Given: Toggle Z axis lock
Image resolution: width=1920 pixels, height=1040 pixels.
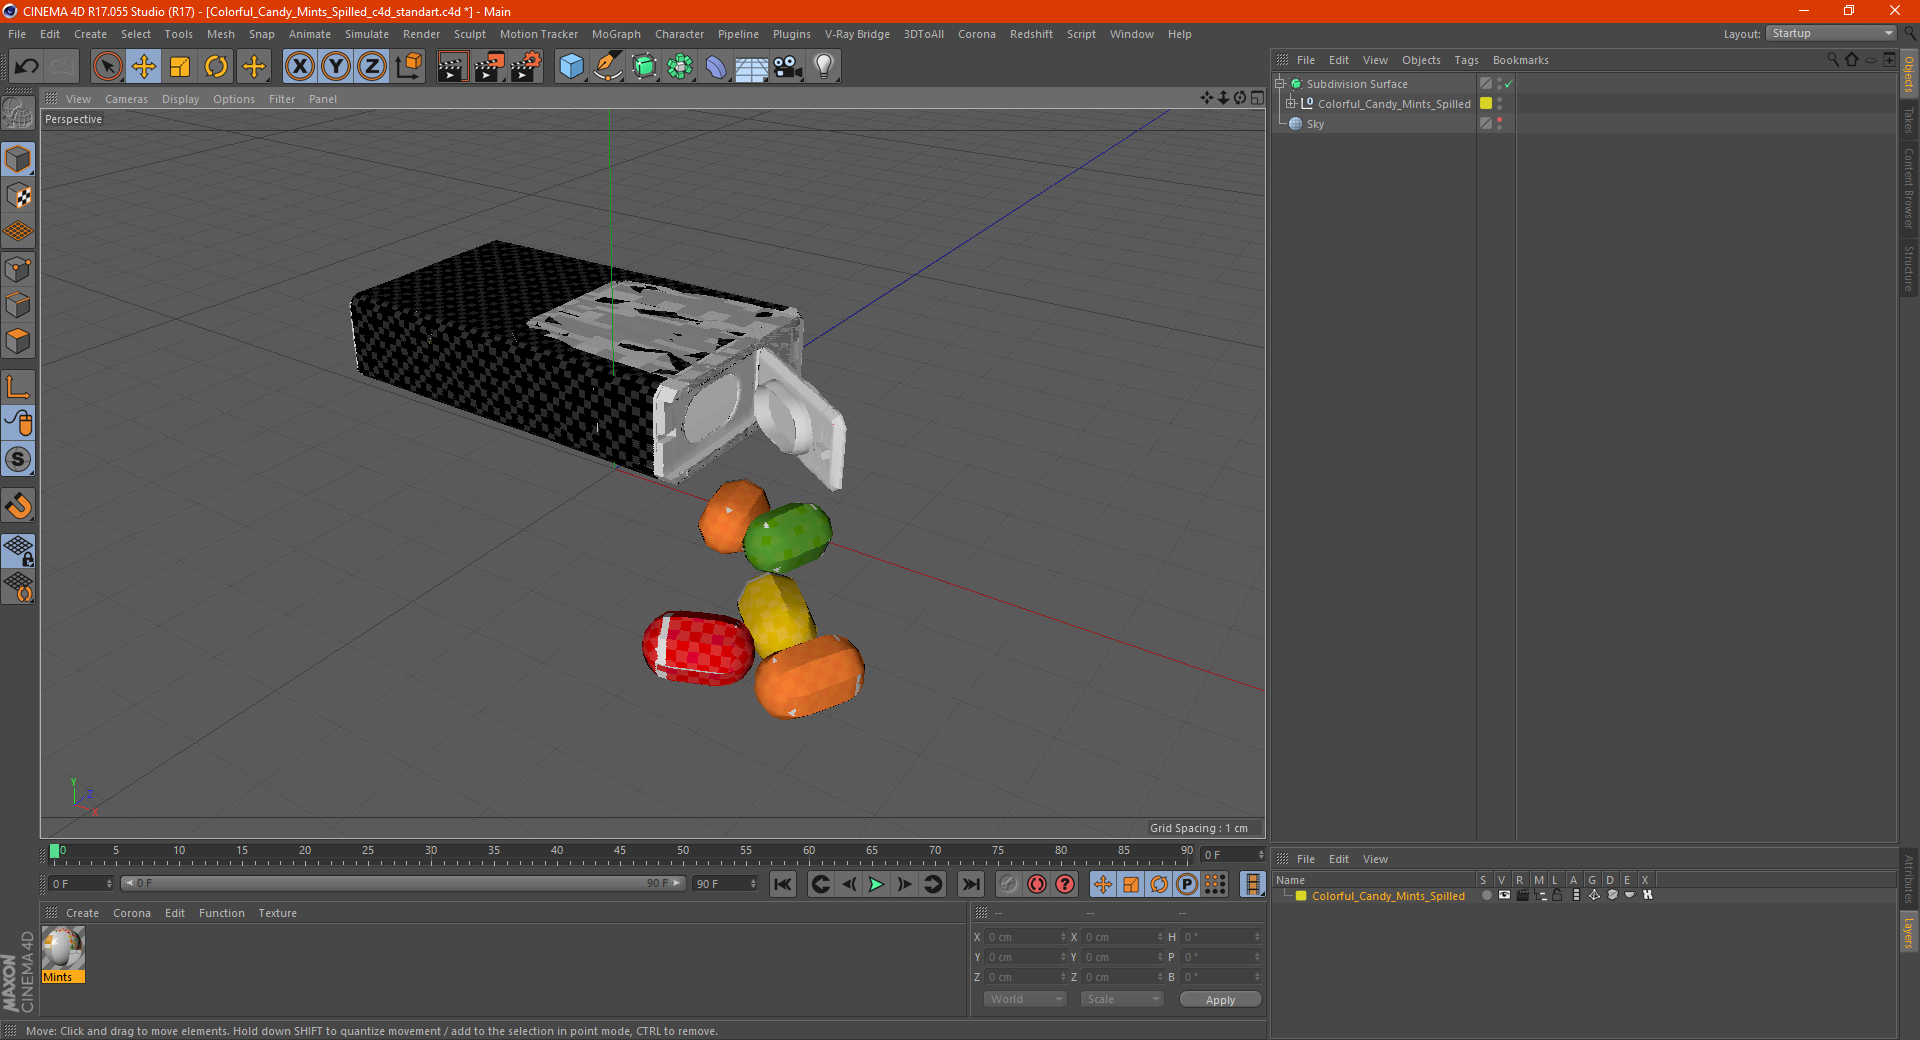Looking at the screenshot, I should [x=372, y=67].
